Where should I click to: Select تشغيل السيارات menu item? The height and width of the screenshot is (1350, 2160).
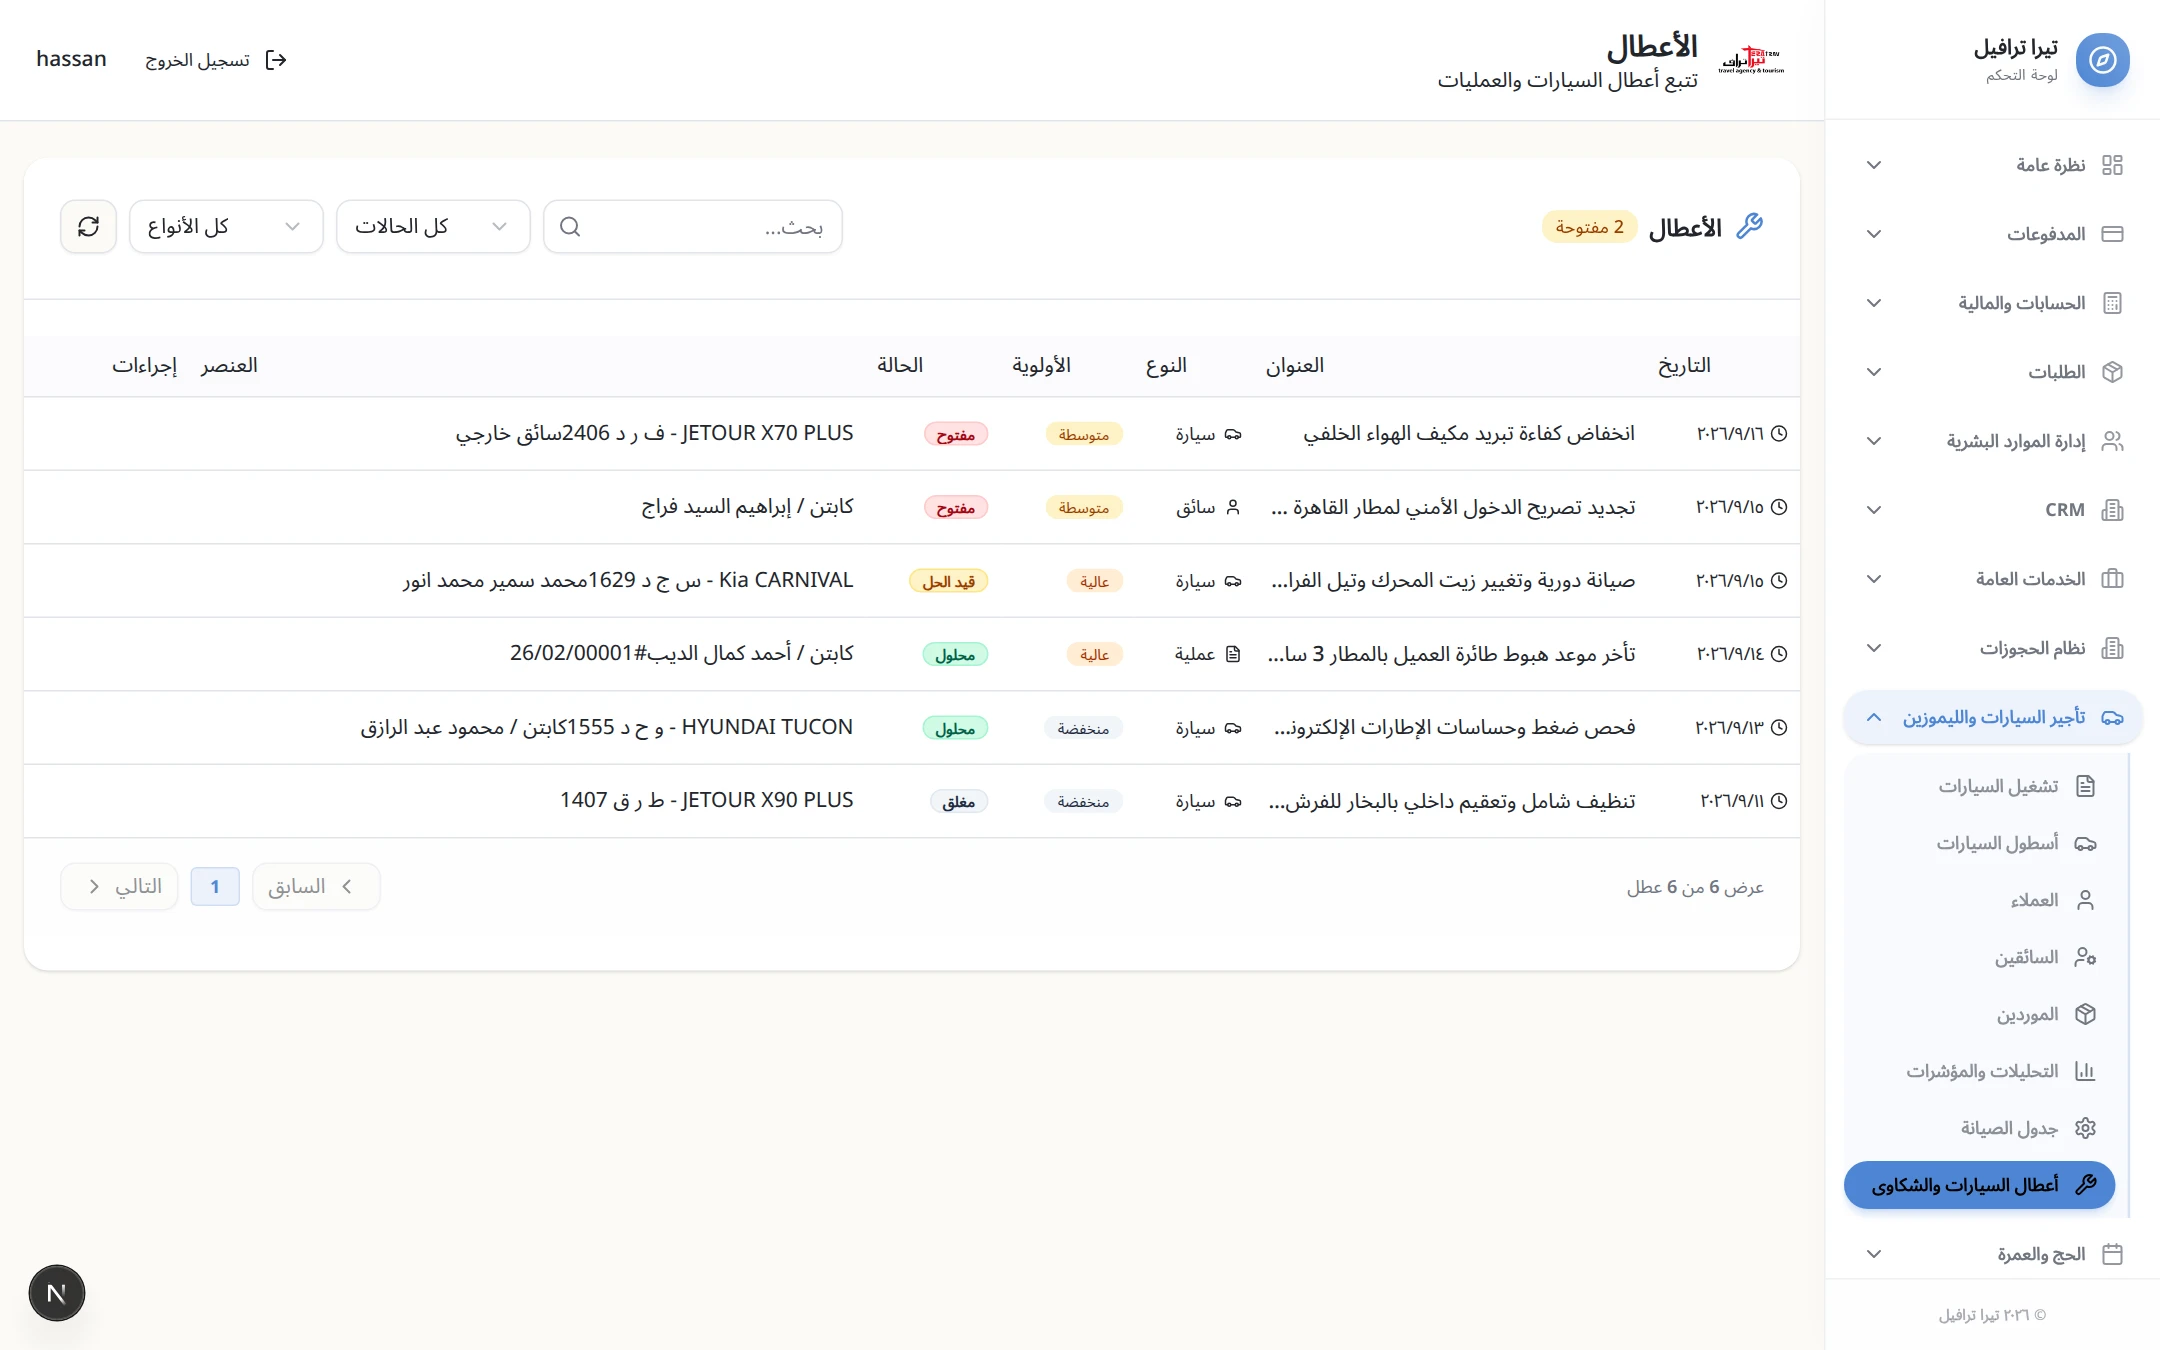point(1983,786)
